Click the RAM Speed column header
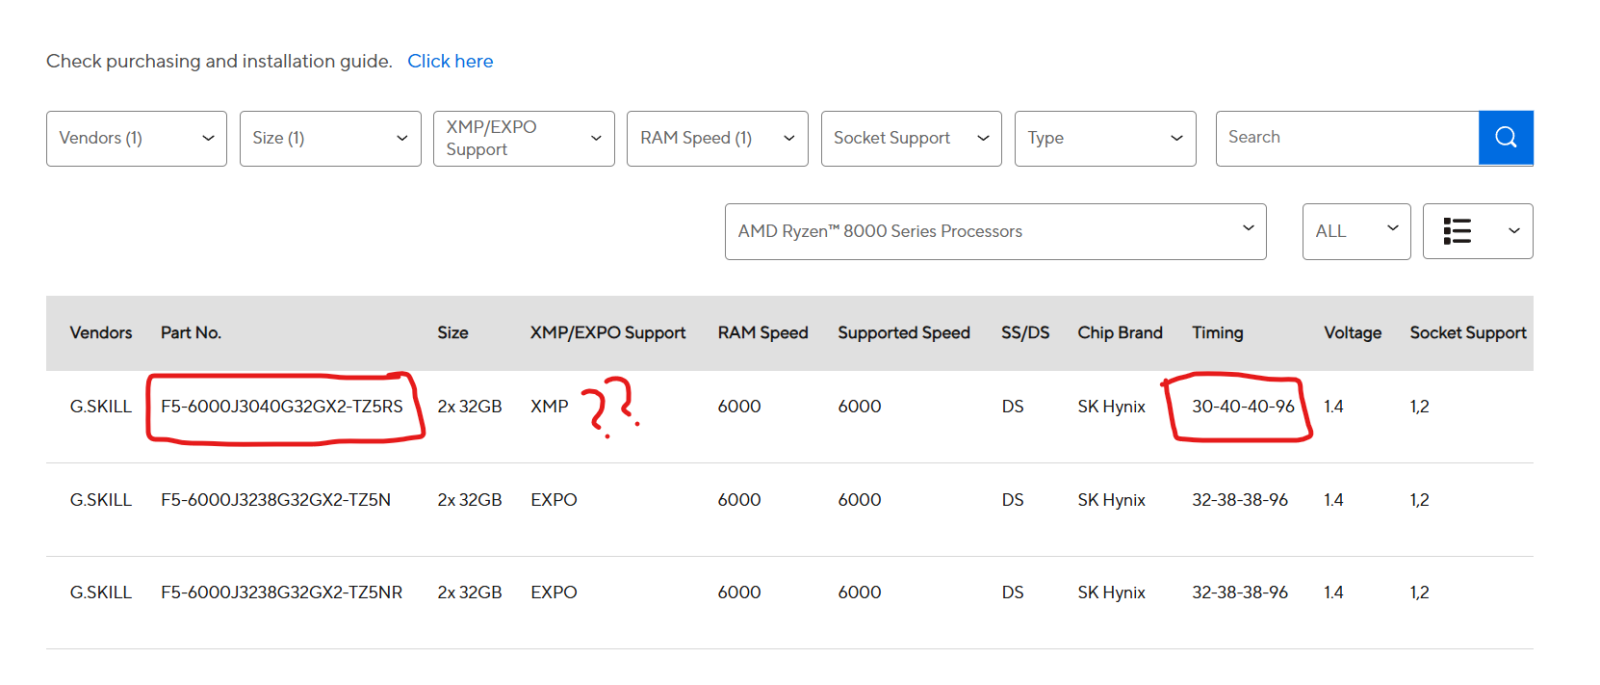Viewport: 1600px width, 685px height. click(x=763, y=333)
